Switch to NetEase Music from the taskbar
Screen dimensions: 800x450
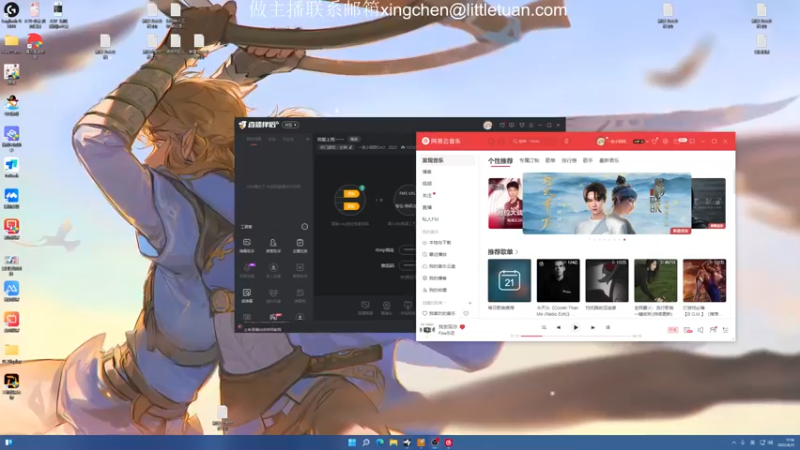448,442
